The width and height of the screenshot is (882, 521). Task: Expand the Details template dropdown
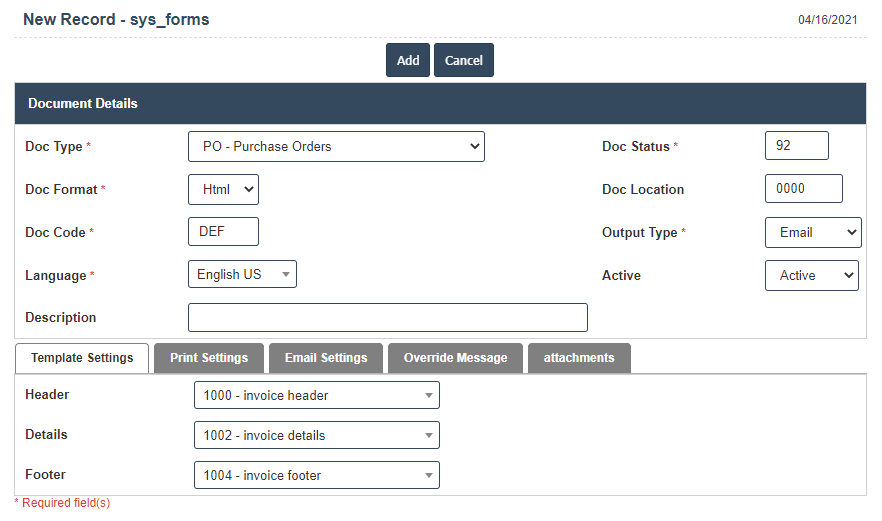point(316,435)
